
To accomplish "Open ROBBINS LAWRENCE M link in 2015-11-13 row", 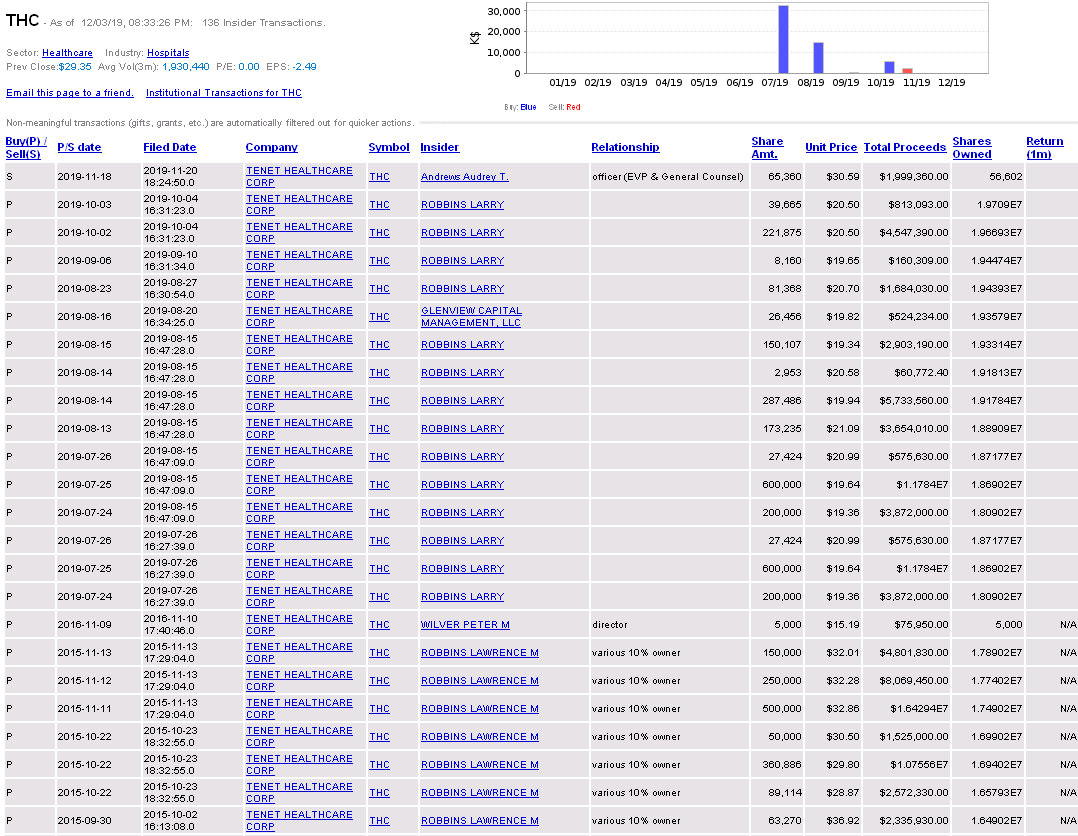I will 480,653.
